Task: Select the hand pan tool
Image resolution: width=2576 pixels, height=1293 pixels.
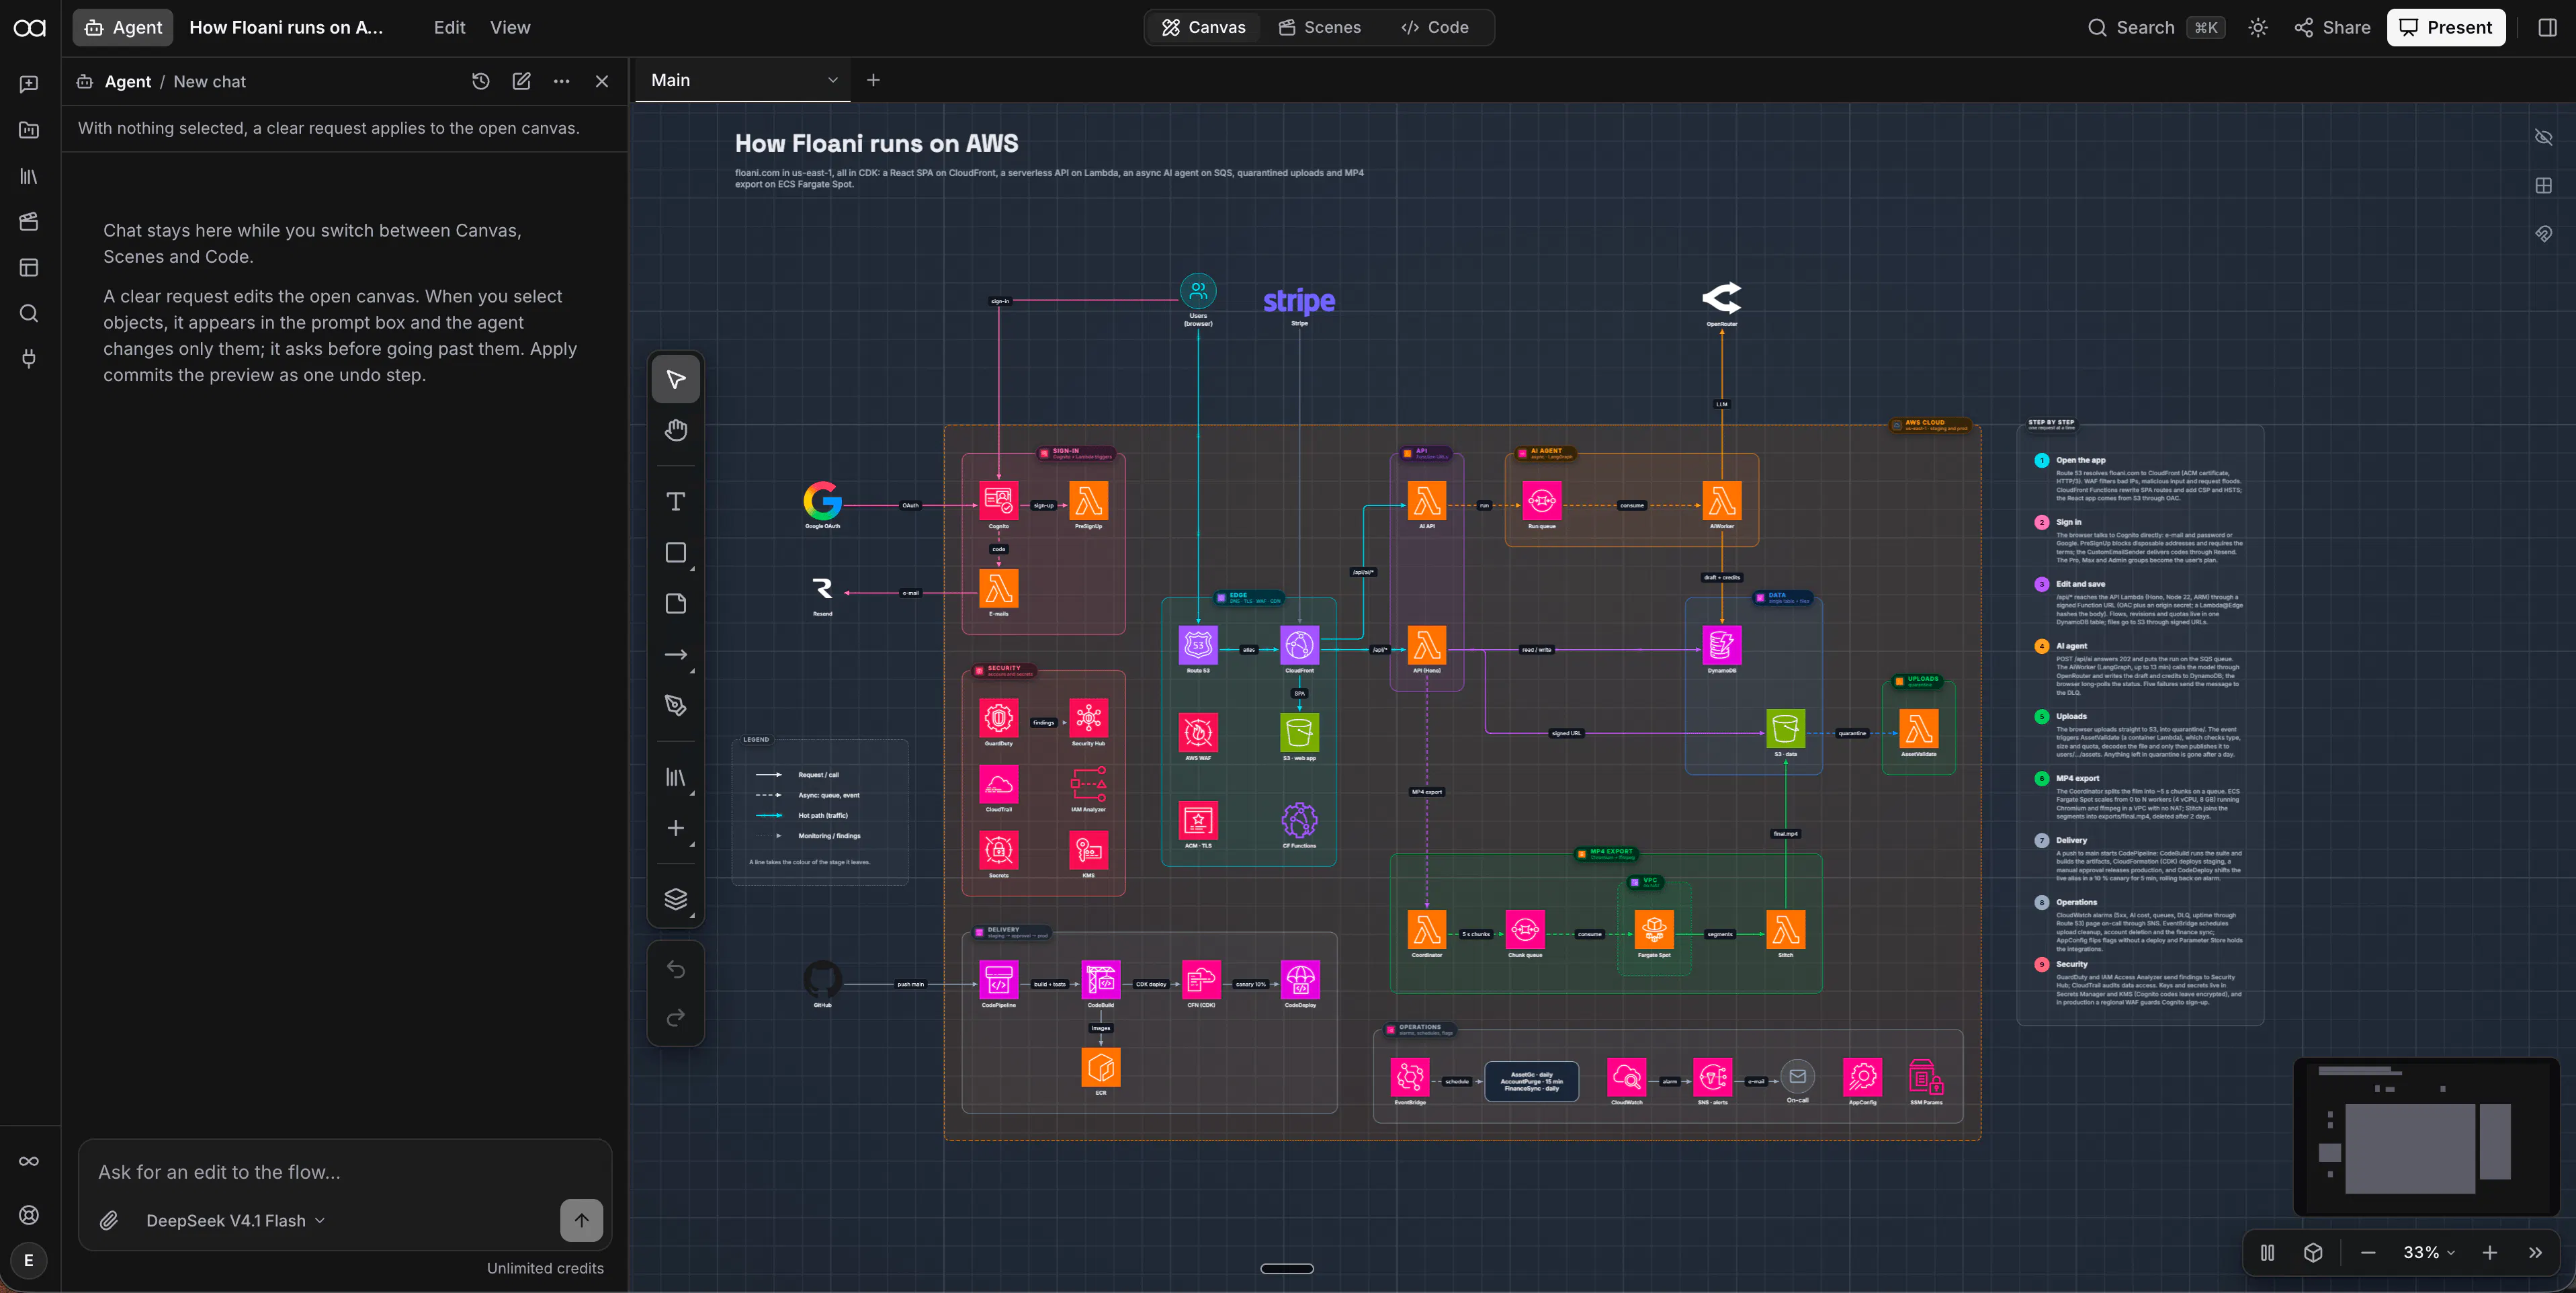Action: point(676,430)
